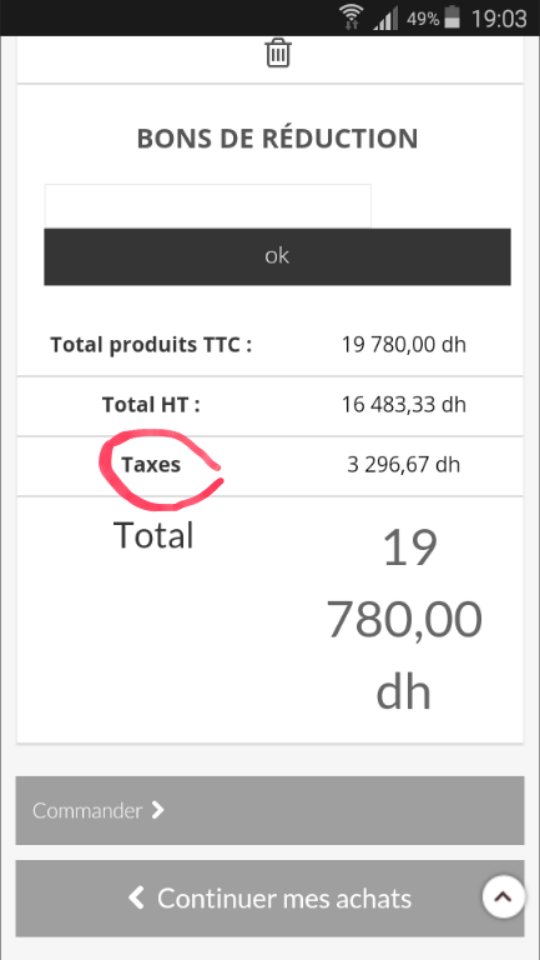Screen dimensions: 540x960
Task: Tap the 3 296,67 dh tax amount
Action: coord(403,465)
